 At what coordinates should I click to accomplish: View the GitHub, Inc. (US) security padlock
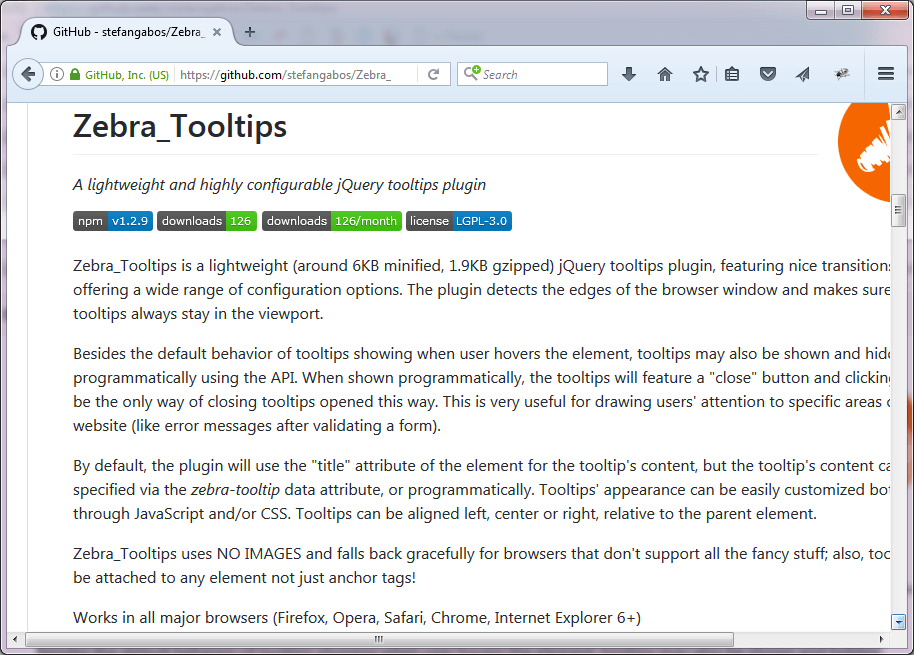pos(75,74)
